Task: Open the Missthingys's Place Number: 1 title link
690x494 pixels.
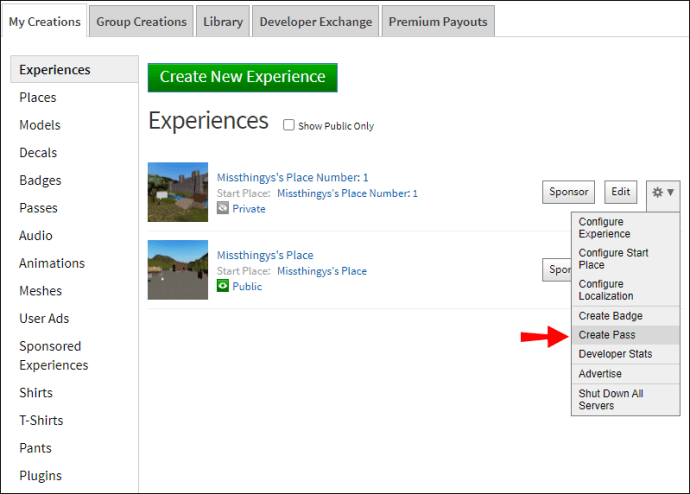Action: (x=292, y=177)
